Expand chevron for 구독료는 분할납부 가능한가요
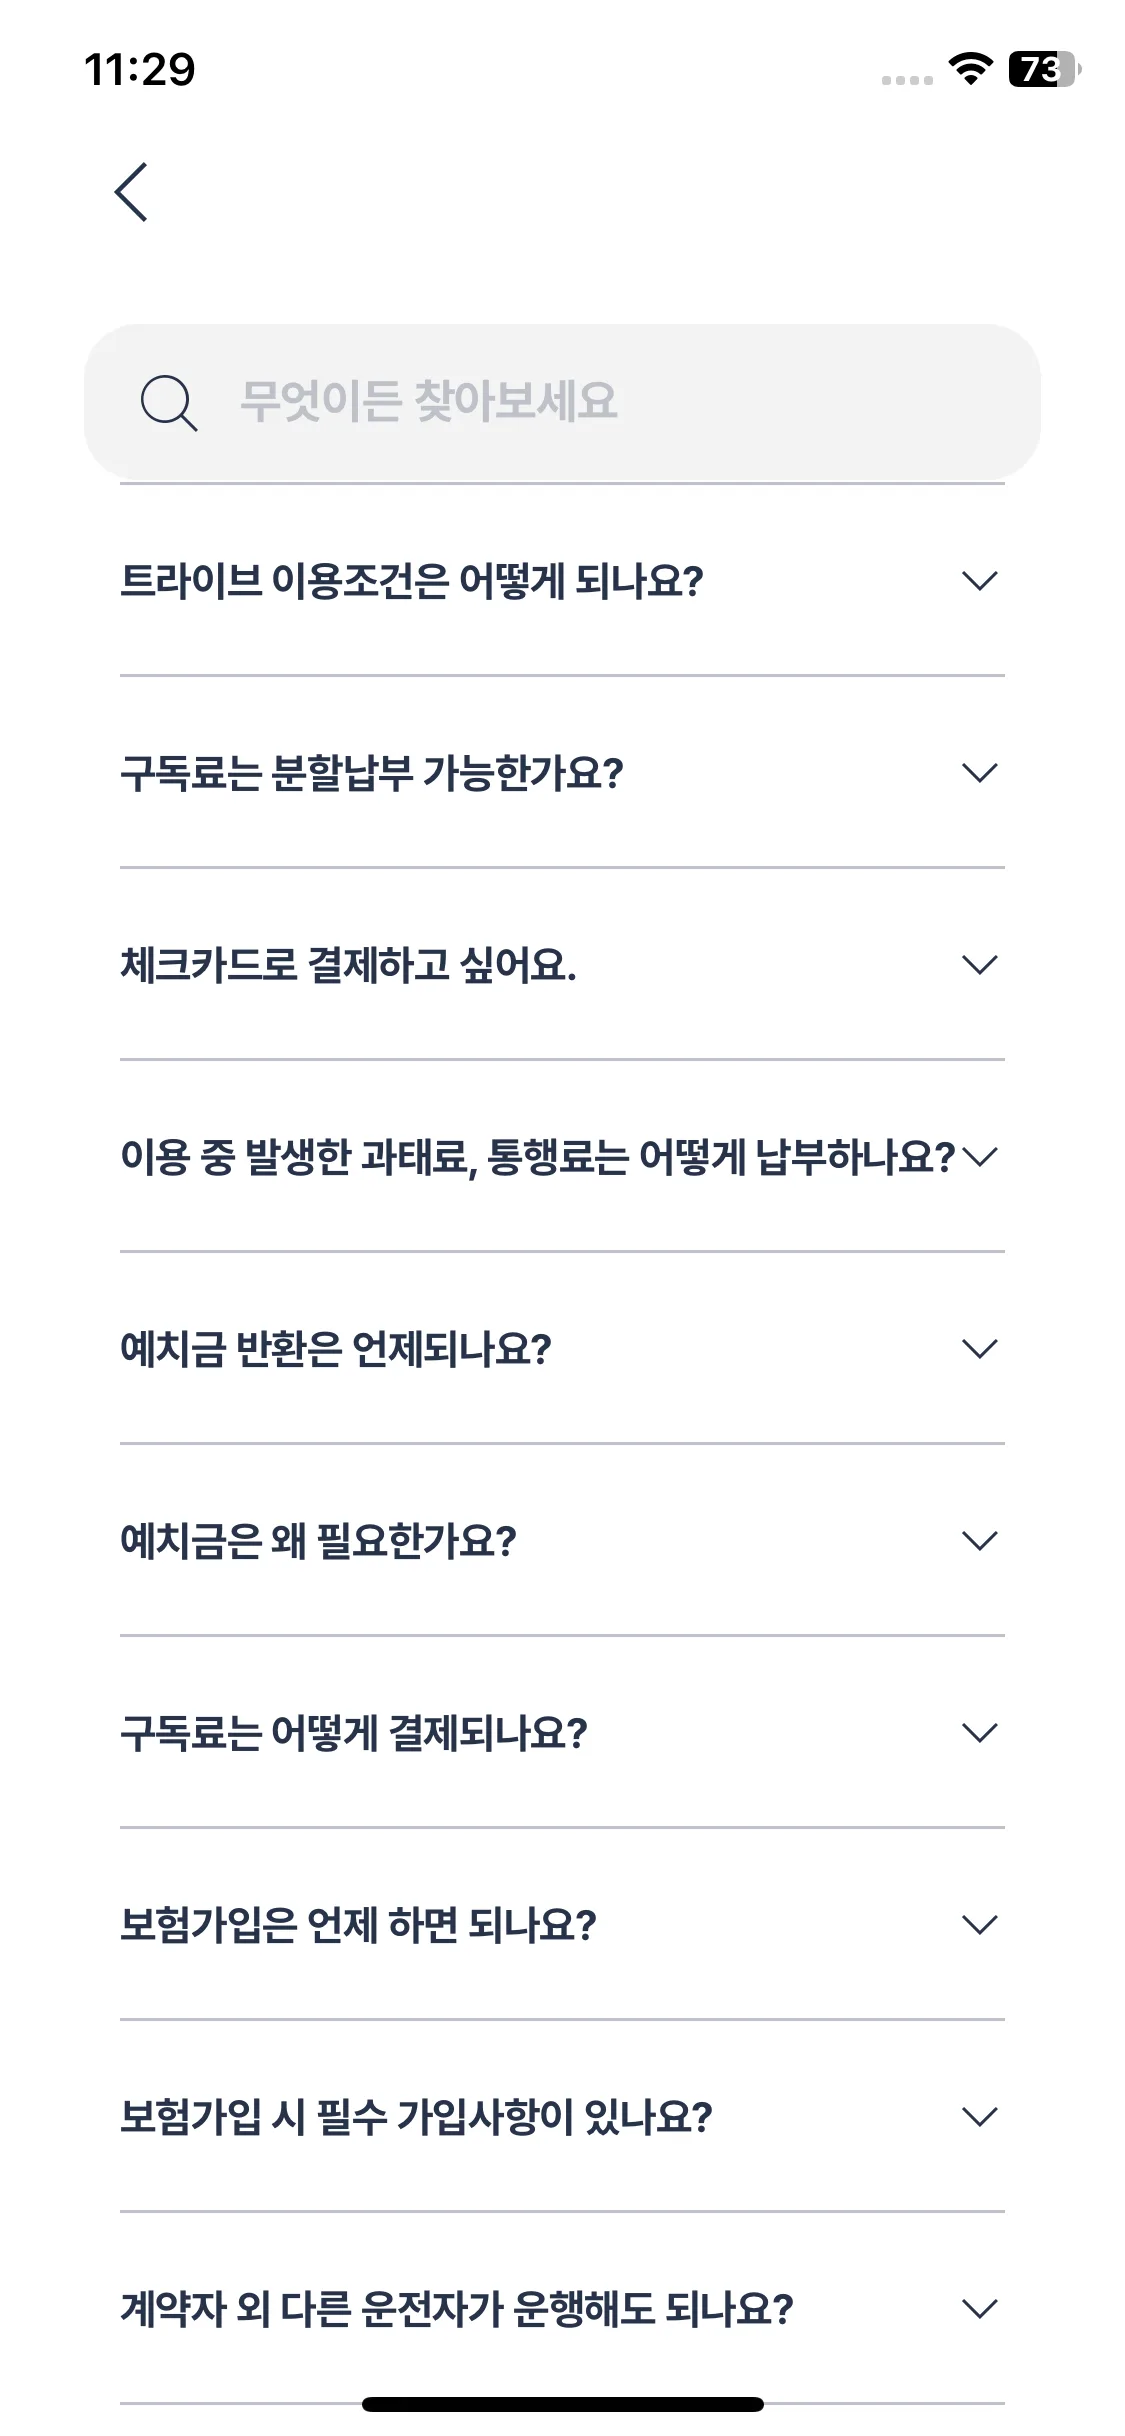This screenshot has width=1125, height=2436. [979, 773]
